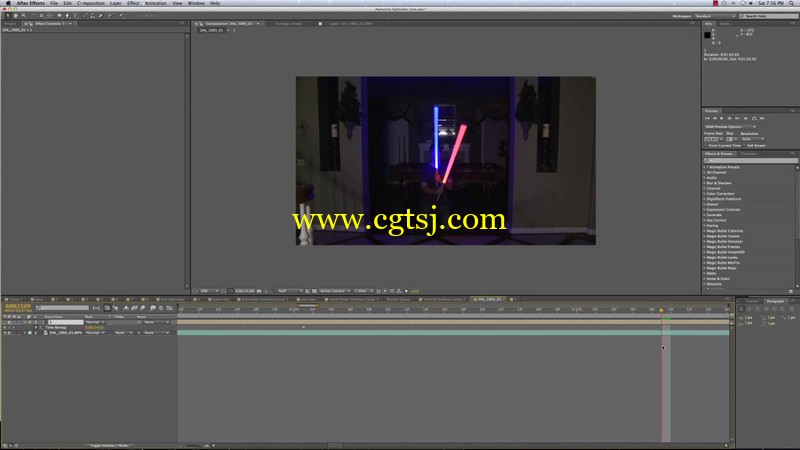Expand the Blur & Sharpen effects category
This screenshot has height=450, width=800.
tap(705, 183)
